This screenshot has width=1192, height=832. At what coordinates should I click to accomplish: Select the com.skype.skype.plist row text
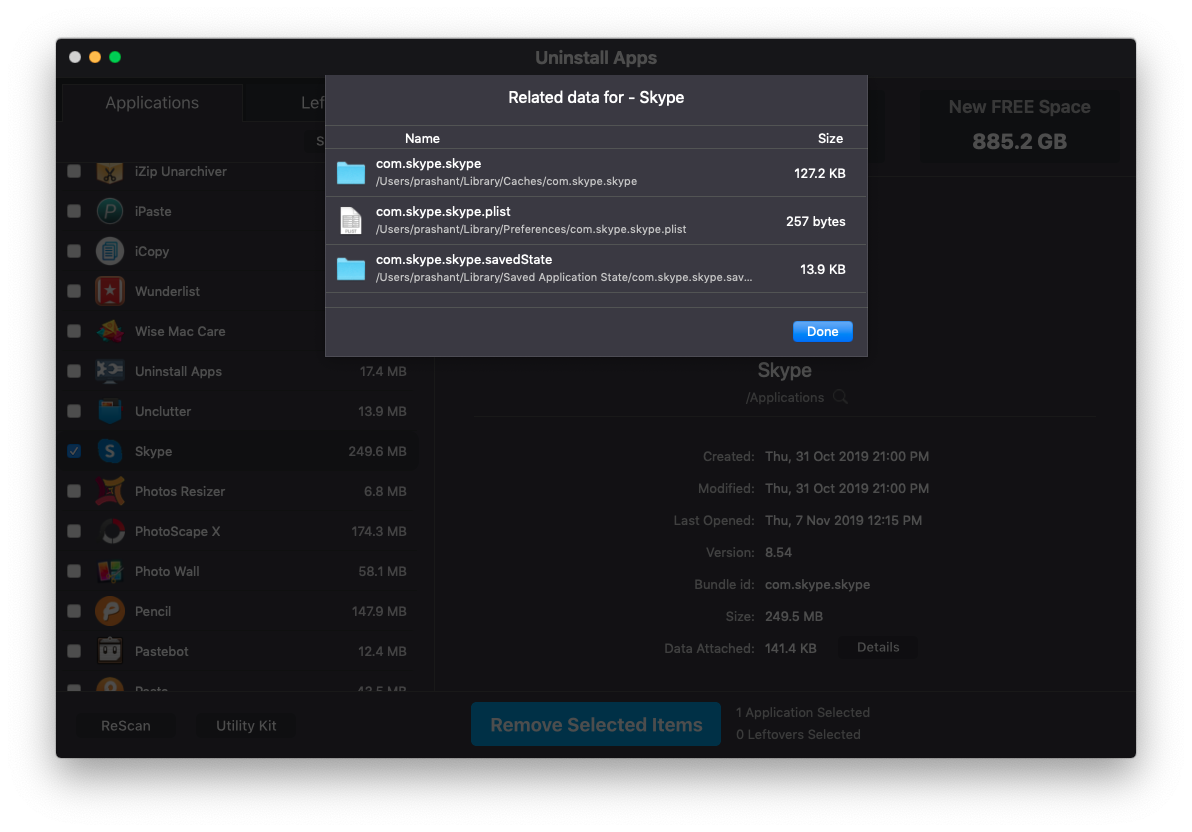(x=443, y=211)
